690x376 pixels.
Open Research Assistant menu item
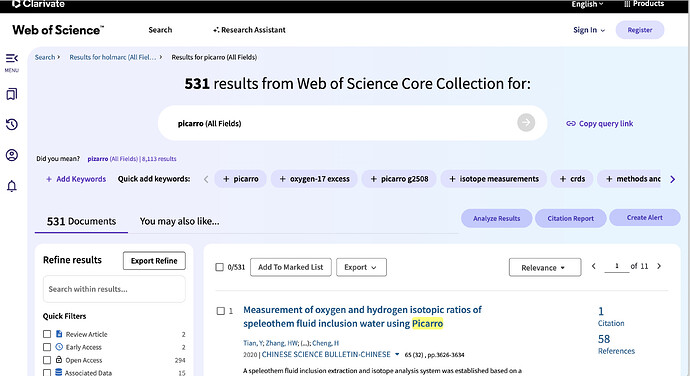coord(250,30)
